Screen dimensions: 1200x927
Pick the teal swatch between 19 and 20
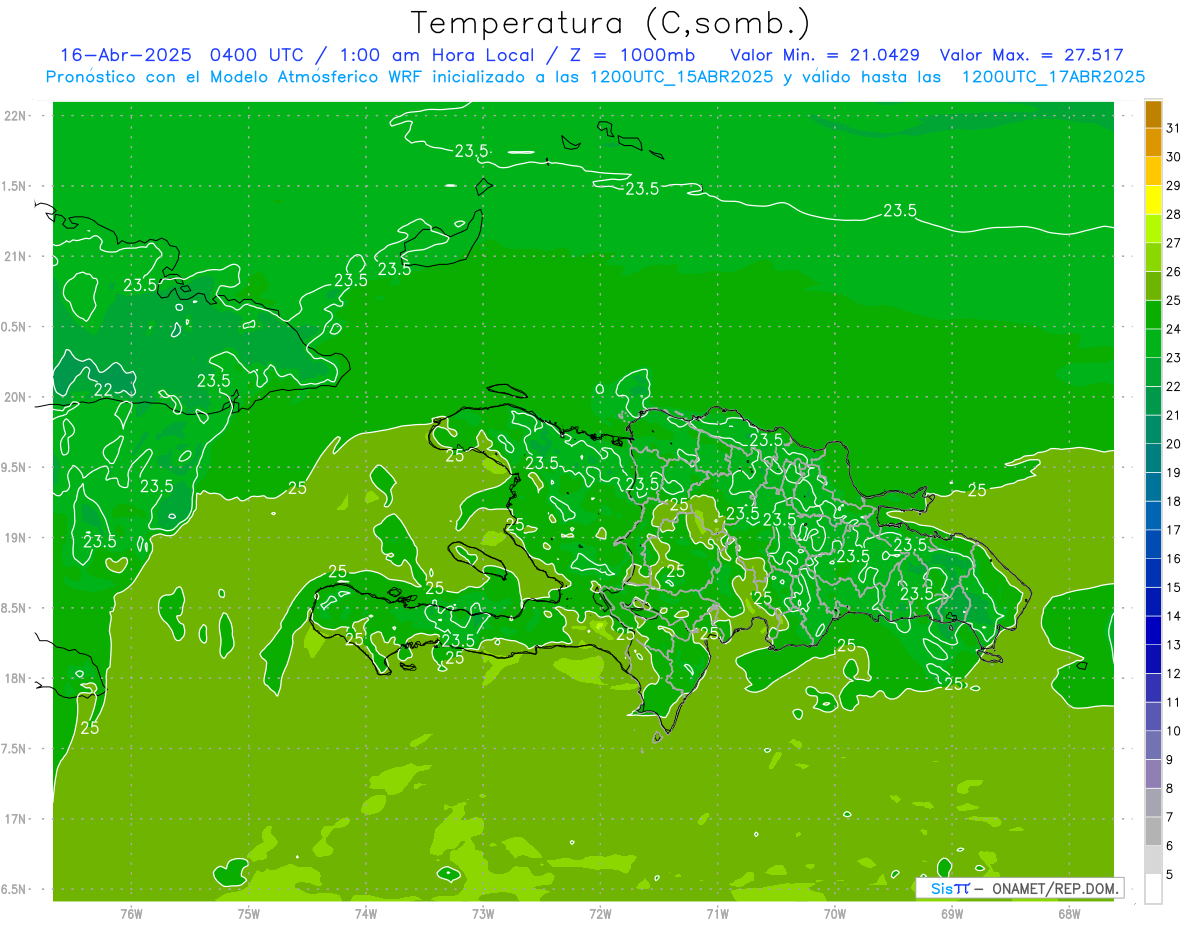point(1153,459)
